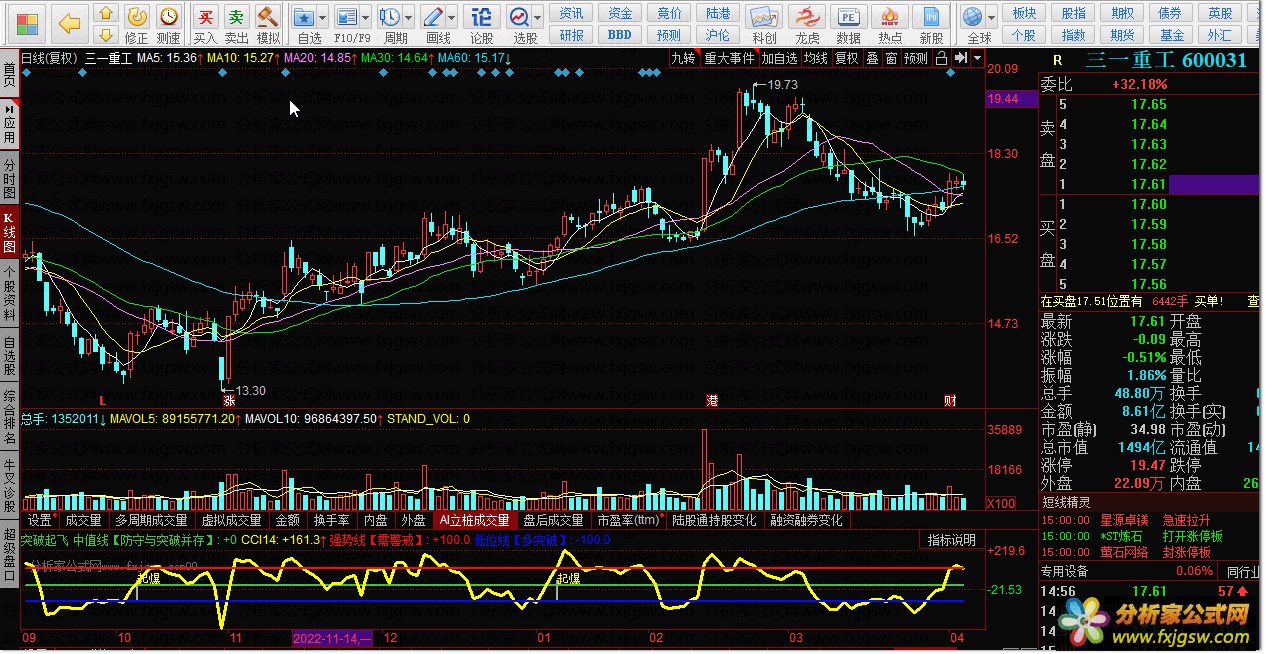
Task: Click the 选股 stock screener icon
Action: [519, 17]
